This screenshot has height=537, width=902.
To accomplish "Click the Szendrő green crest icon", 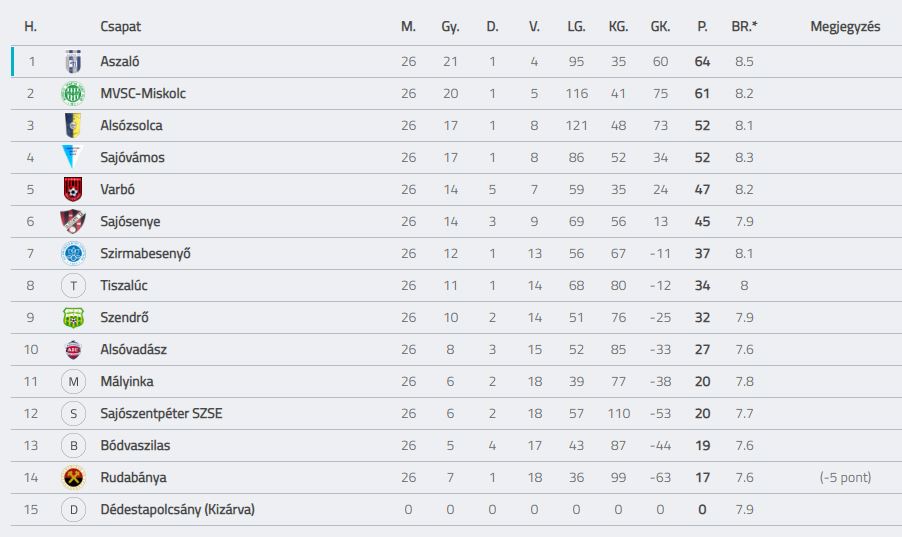I will tap(73, 317).
